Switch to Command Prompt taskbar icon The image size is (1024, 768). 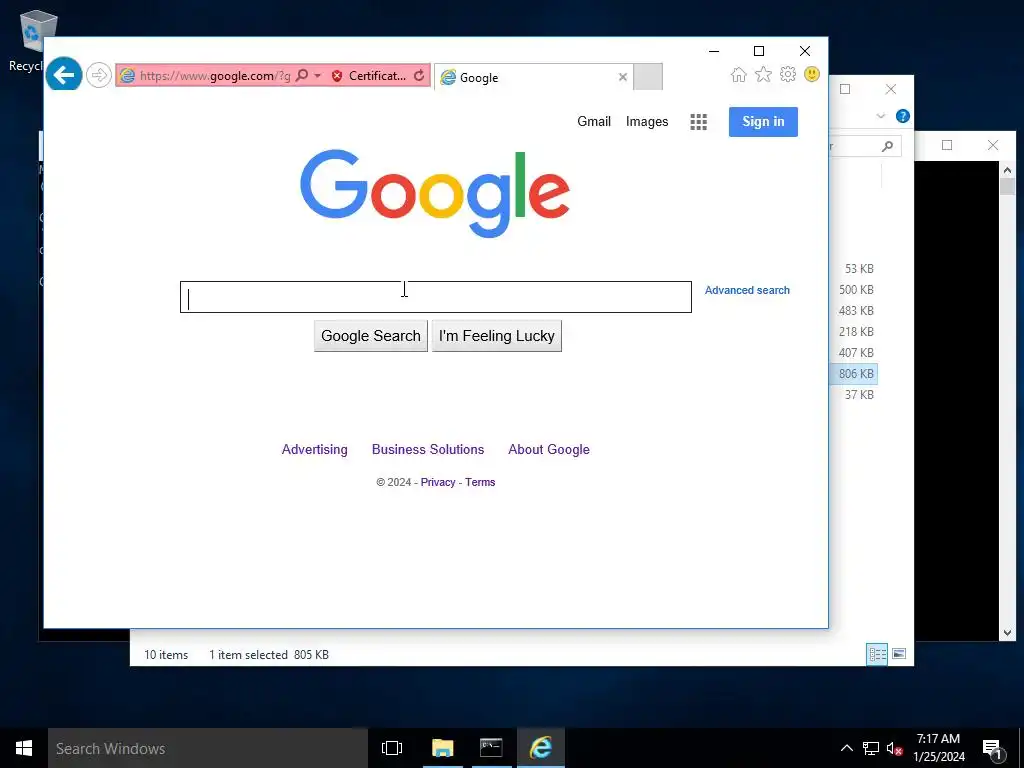pyautogui.click(x=491, y=748)
